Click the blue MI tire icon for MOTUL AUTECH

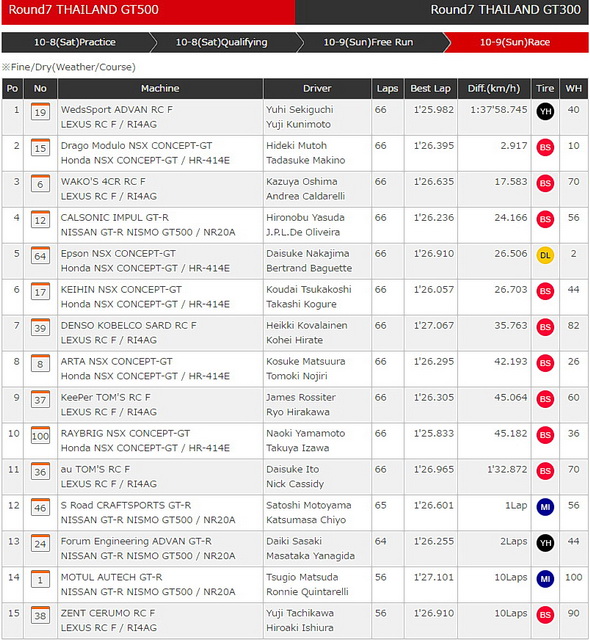tap(545, 579)
